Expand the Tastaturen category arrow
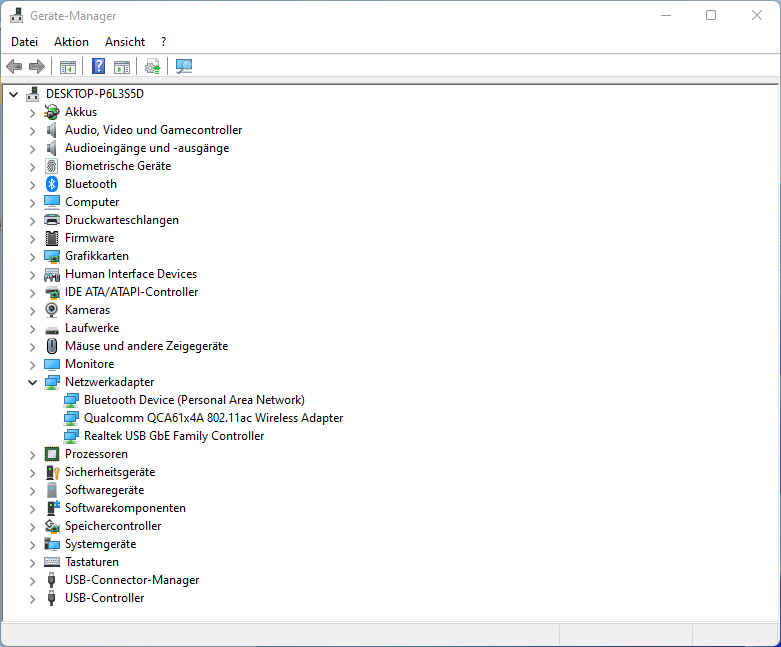 click(32, 562)
